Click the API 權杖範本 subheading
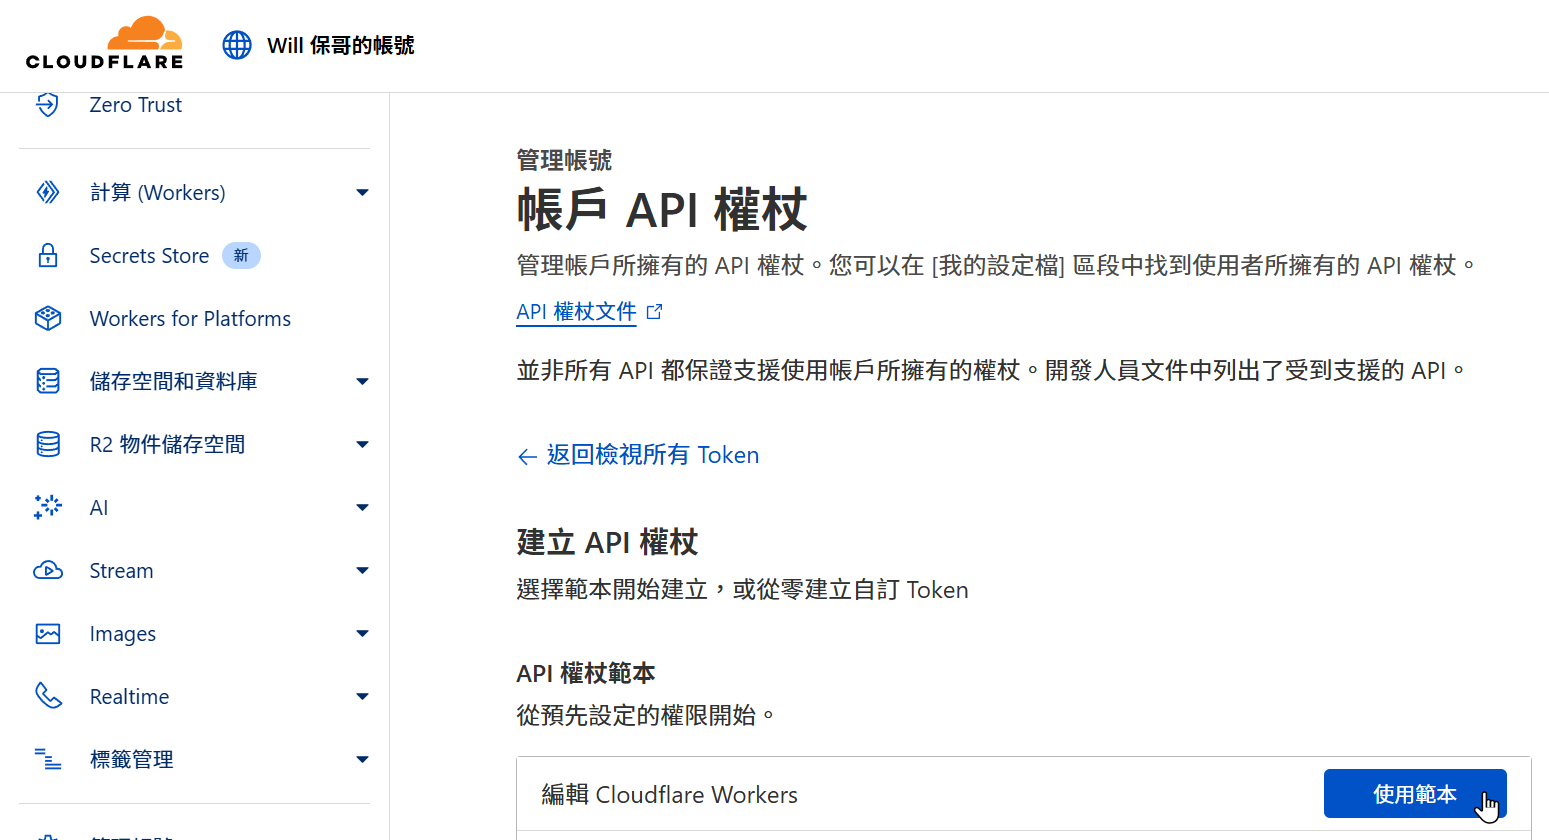Screen dimensions: 1549x840 click(586, 673)
